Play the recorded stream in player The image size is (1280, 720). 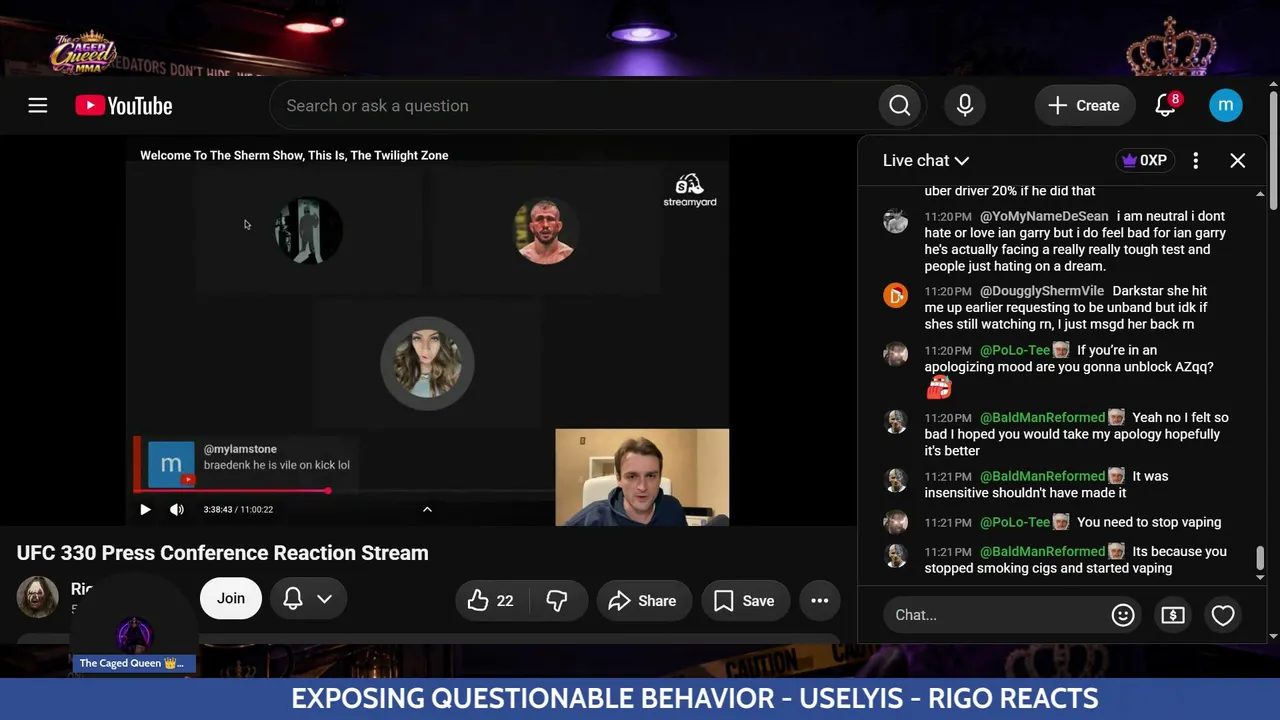coord(145,510)
